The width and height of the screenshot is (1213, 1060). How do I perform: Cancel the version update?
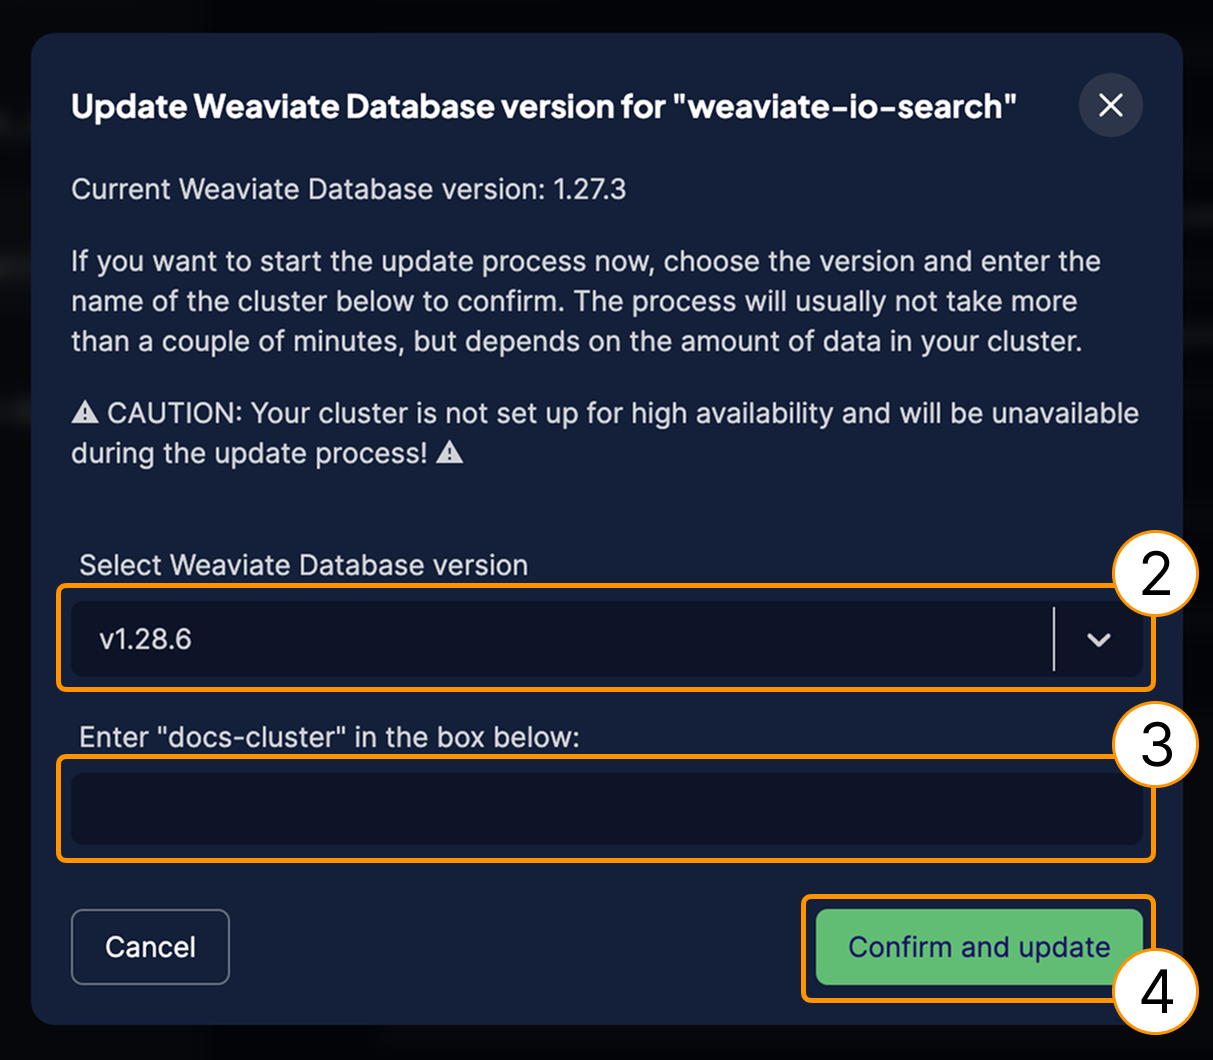[x=150, y=946]
